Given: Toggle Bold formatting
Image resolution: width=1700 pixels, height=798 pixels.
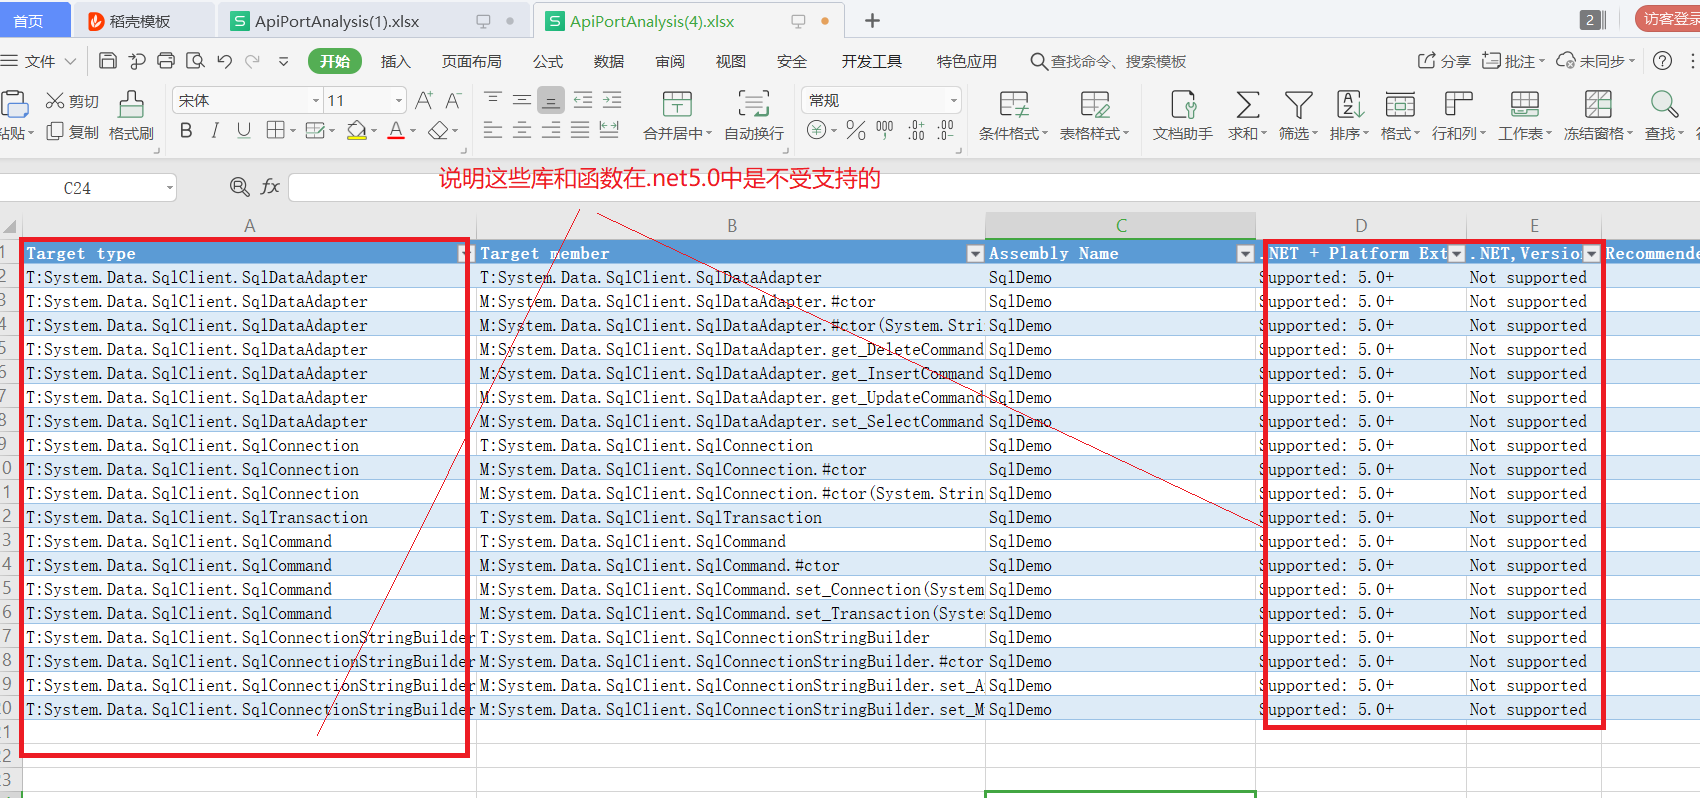Looking at the screenshot, I should [186, 130].
